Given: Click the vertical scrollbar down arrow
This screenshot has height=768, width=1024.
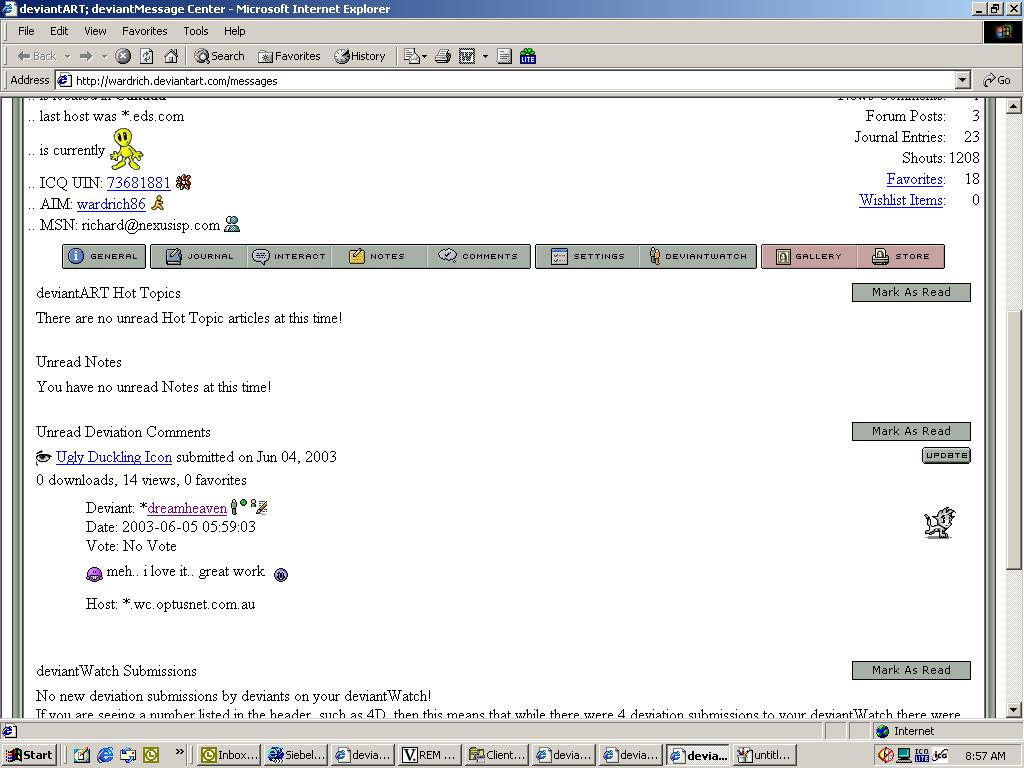Looking at the screenshot, I should [1013, 710].
